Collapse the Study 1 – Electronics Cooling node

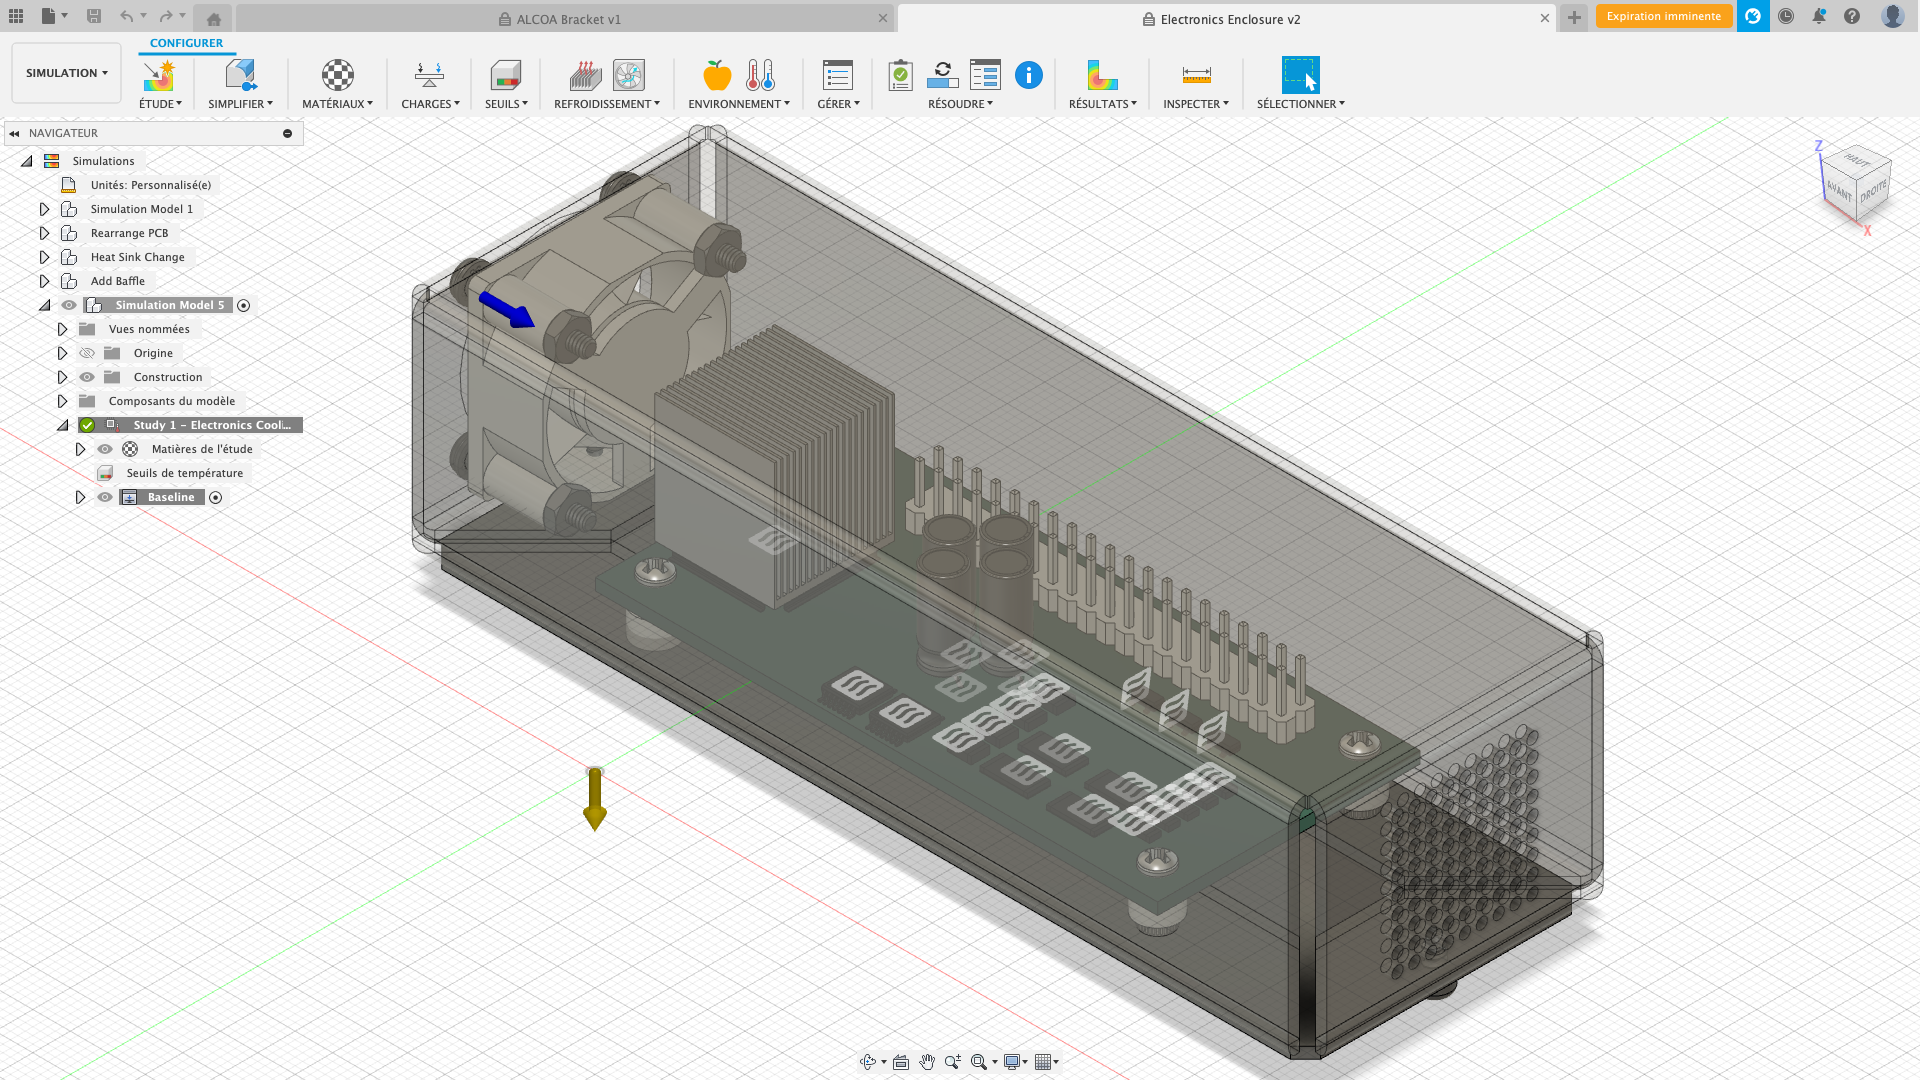pos(62,424)
